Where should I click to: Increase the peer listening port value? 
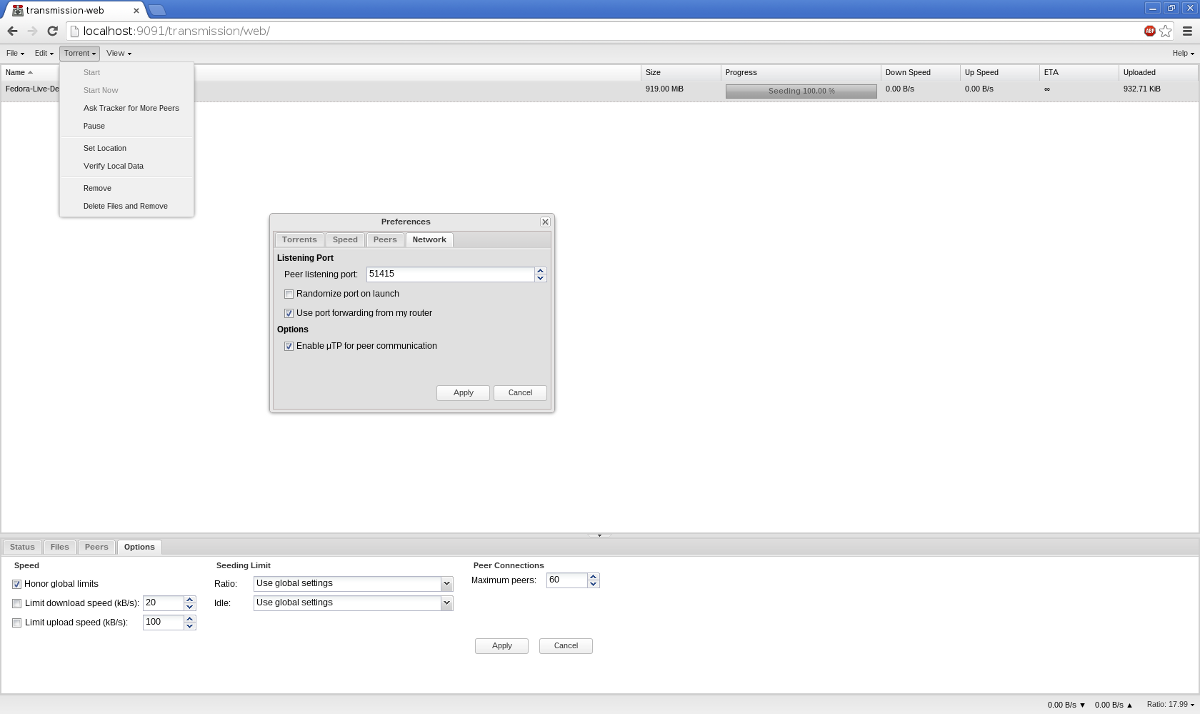540,270
